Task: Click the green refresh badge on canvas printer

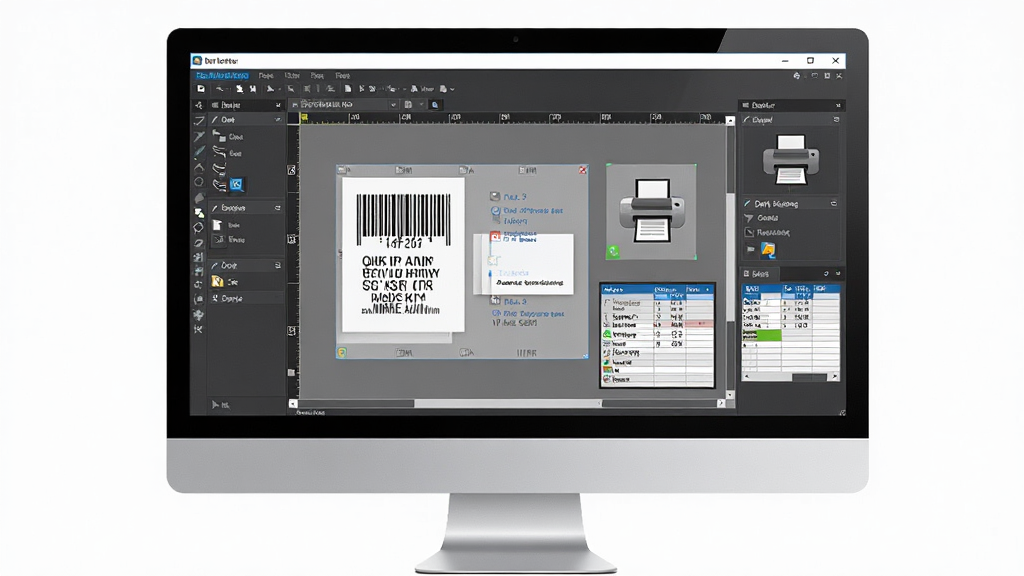Action: click(x=613, y=251)
